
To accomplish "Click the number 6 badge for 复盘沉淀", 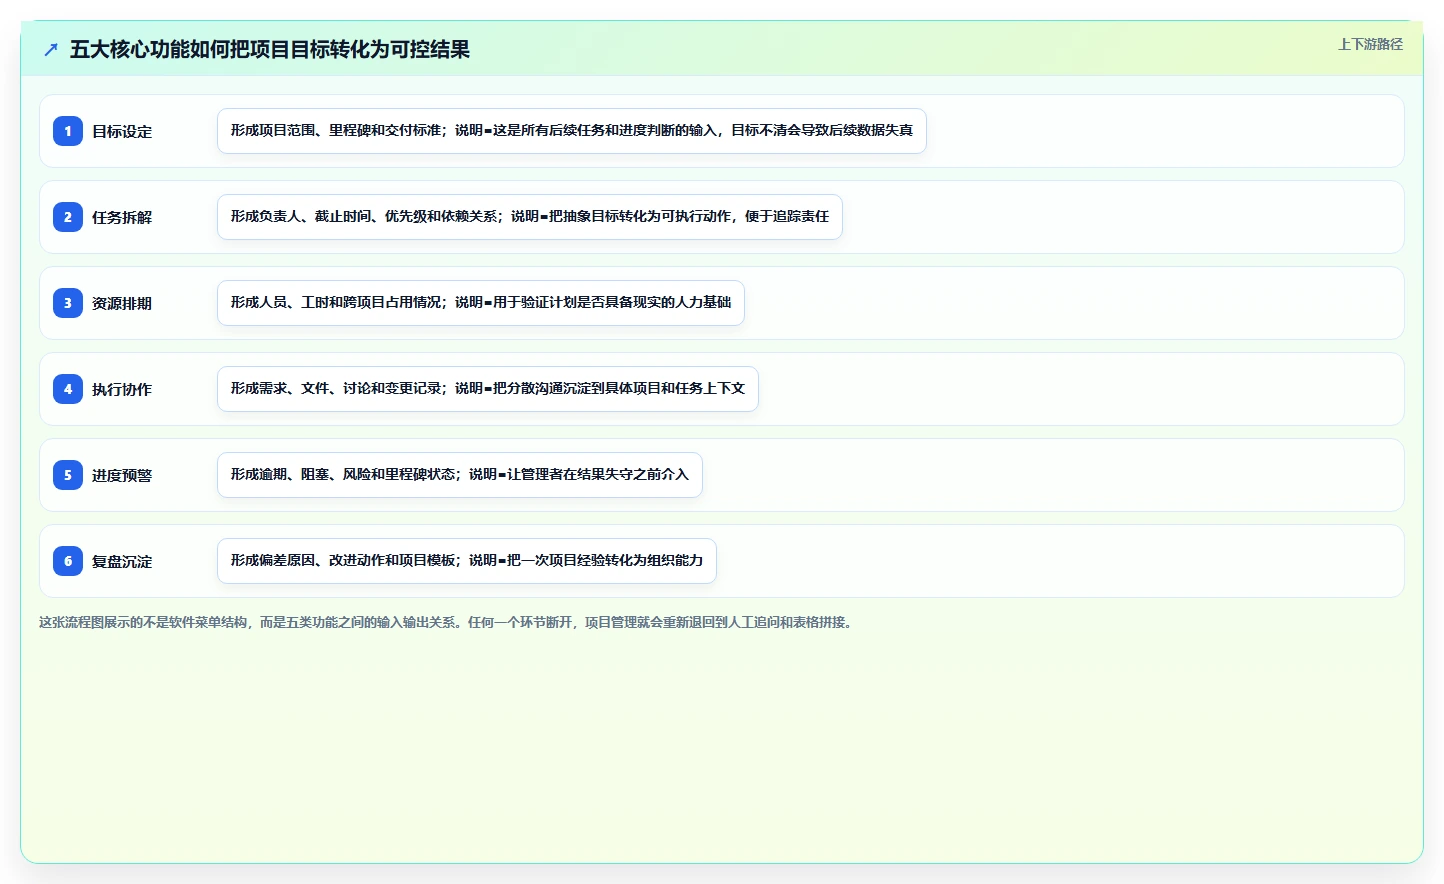I will 68,561.
